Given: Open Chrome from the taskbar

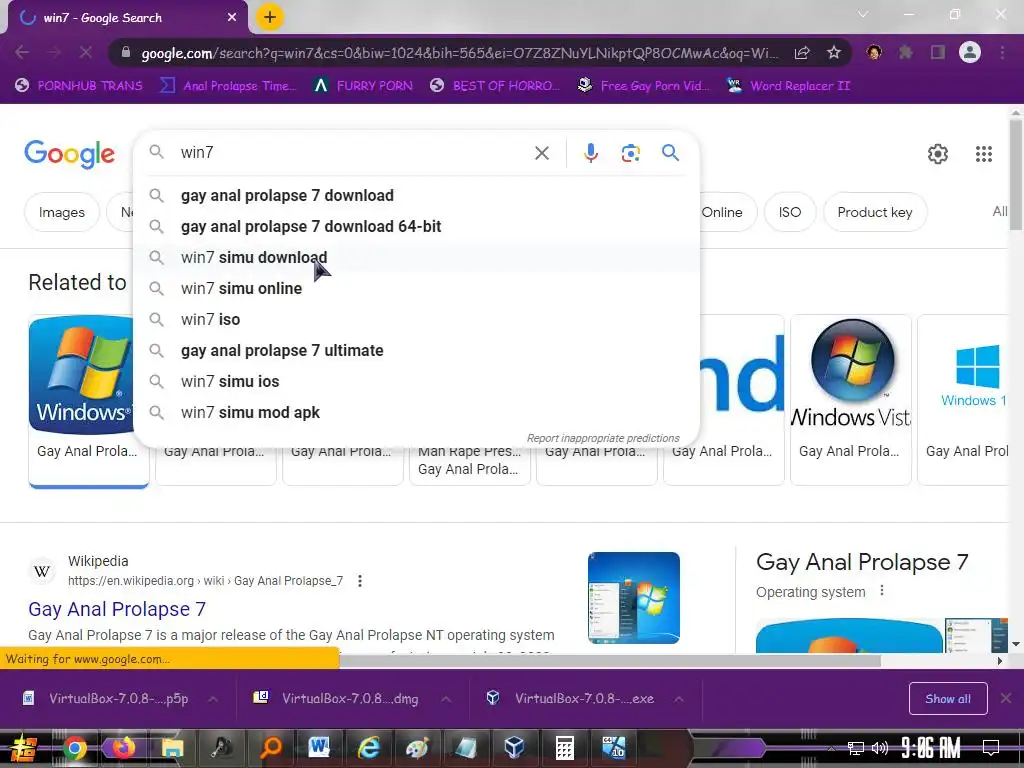Looking at the screenshot, I should (x=75, y=748).
